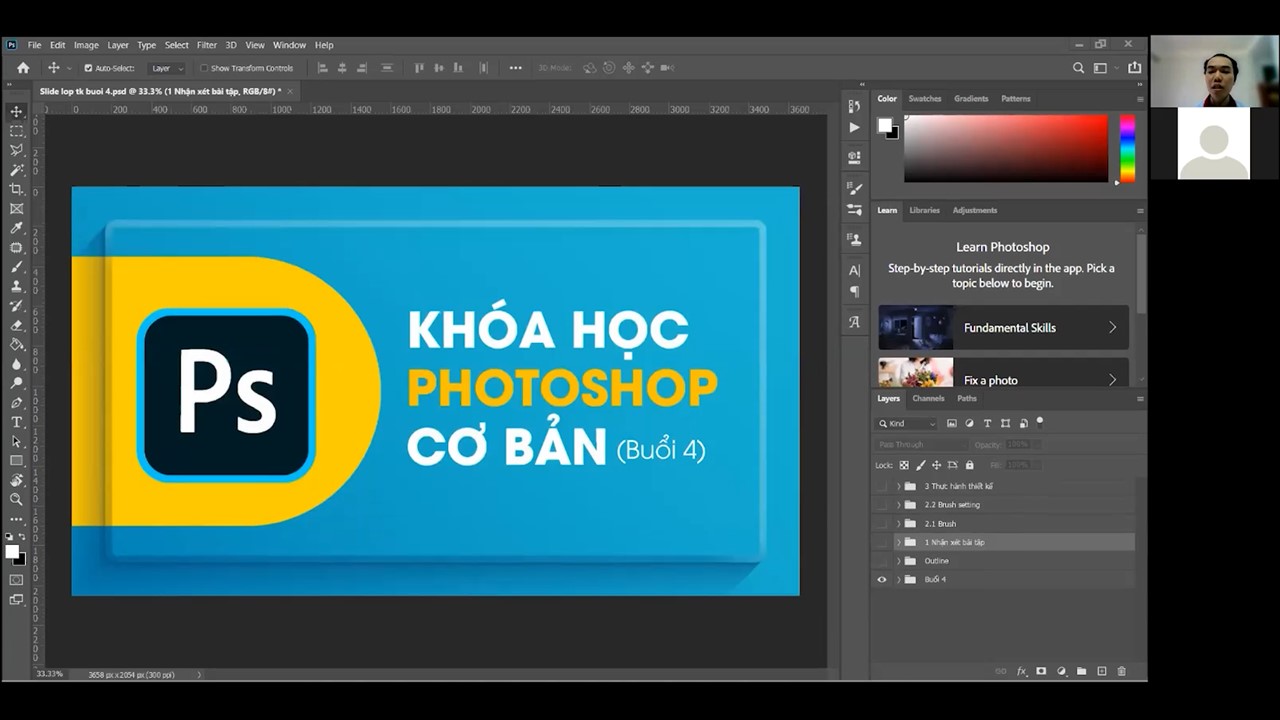
Task: Create a new adjustment layer
Action: click(x=1062, y=671)
